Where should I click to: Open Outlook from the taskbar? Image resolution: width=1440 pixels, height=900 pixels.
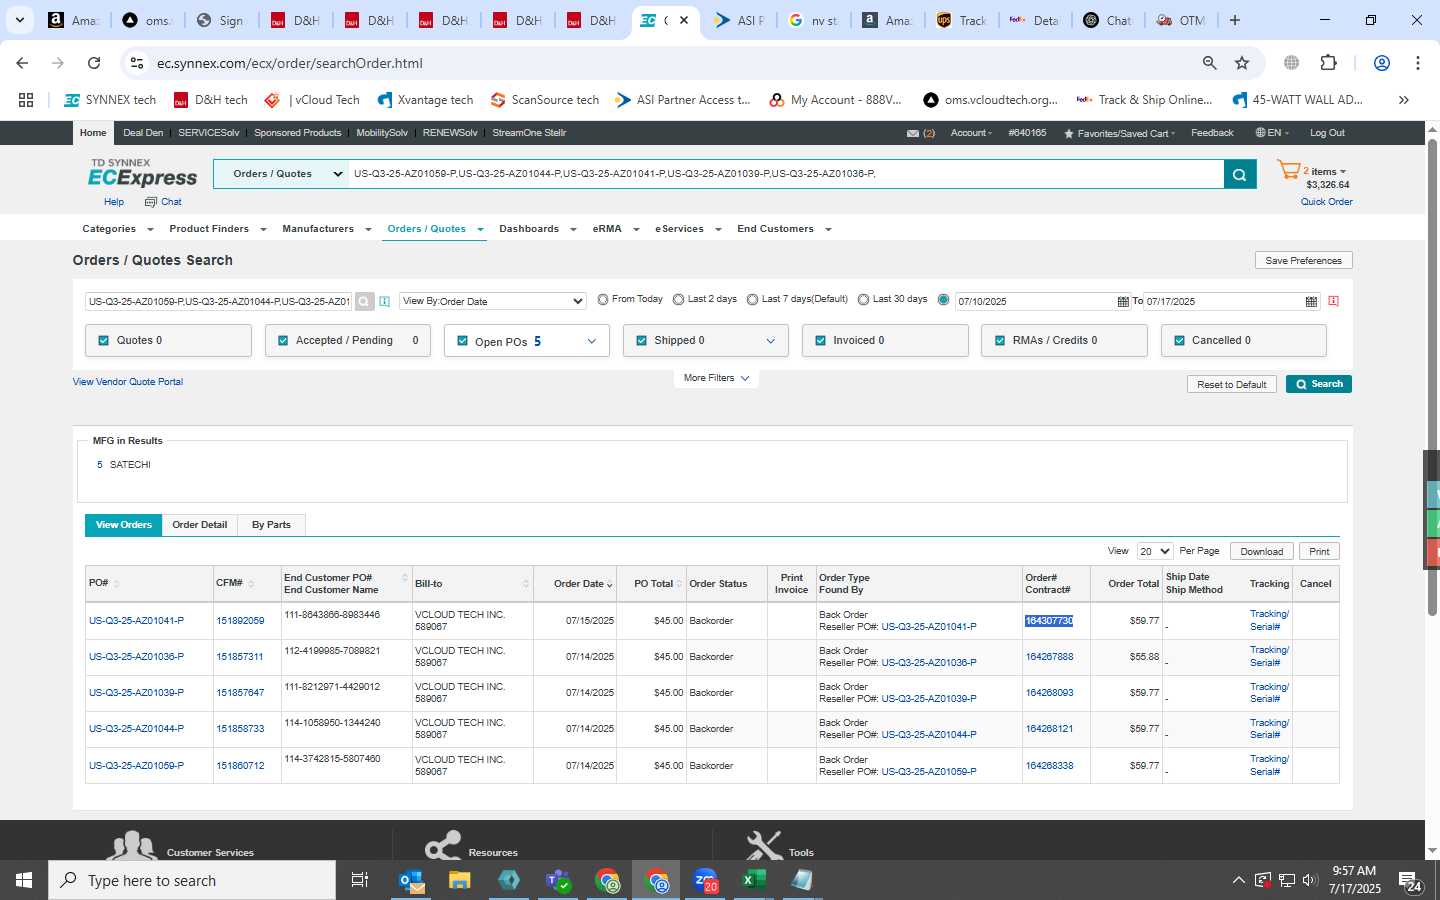[x=411, y=880]
